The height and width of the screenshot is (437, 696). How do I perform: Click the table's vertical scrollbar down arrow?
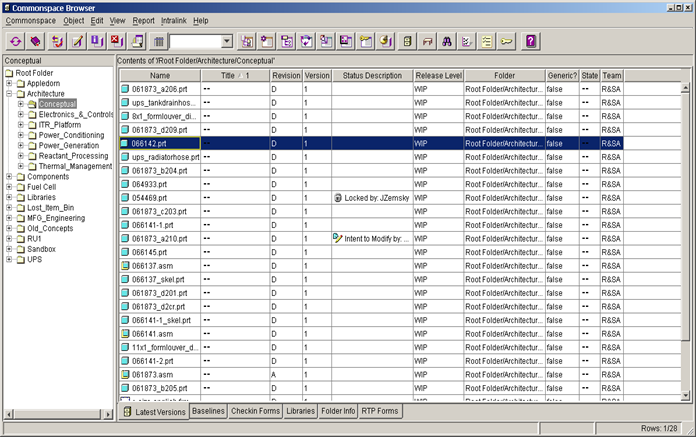pos(685,395)
